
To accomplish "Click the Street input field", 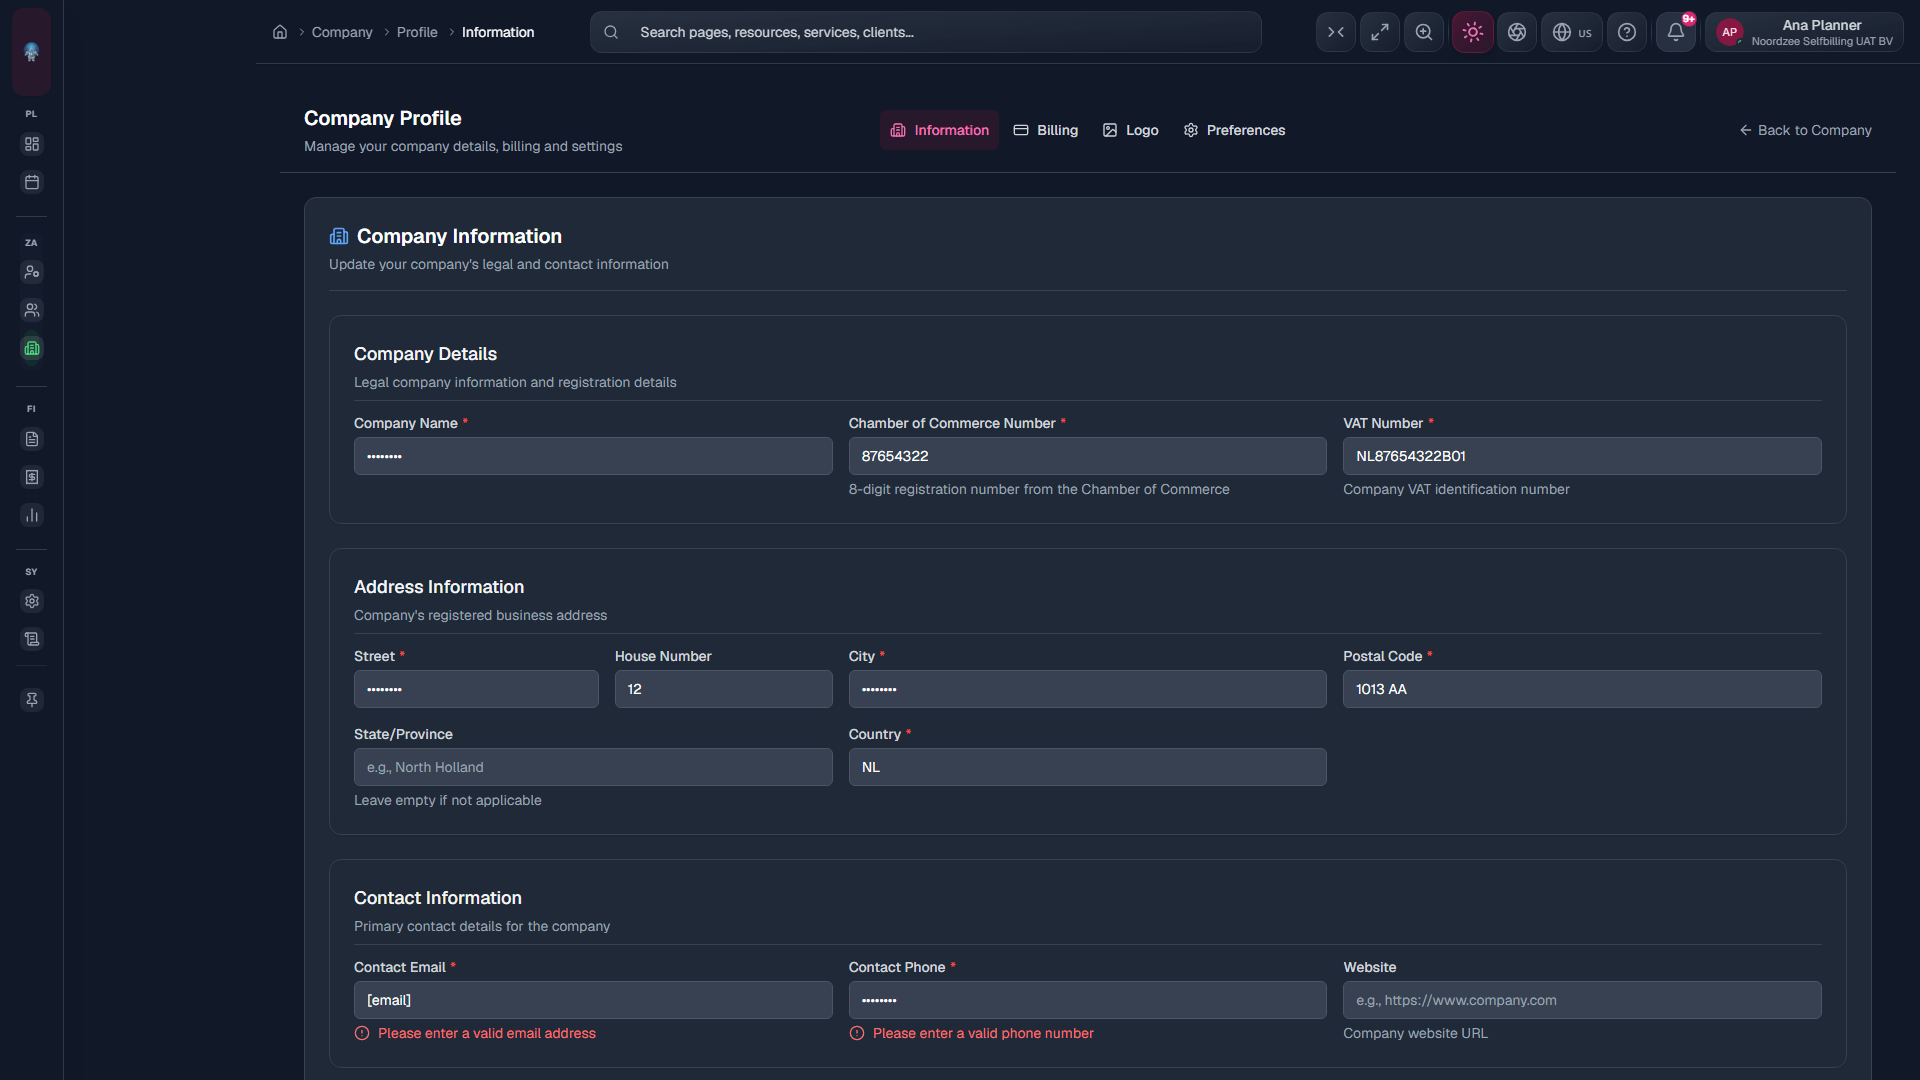I will pyautogui.click(x=476, y=689).
